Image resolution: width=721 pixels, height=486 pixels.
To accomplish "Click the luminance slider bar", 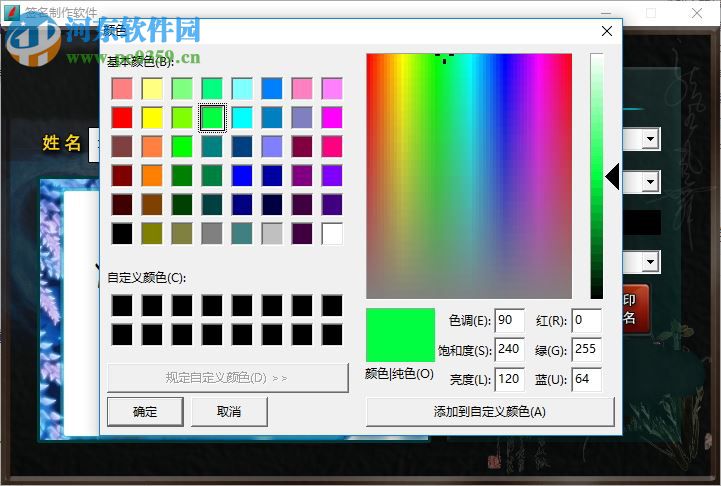I will [x=596, y=176].
